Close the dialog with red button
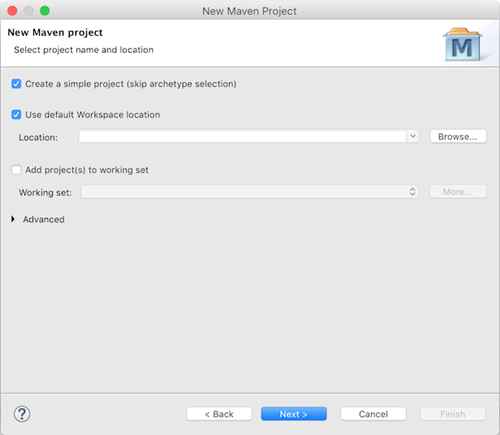 pos(12,11)
